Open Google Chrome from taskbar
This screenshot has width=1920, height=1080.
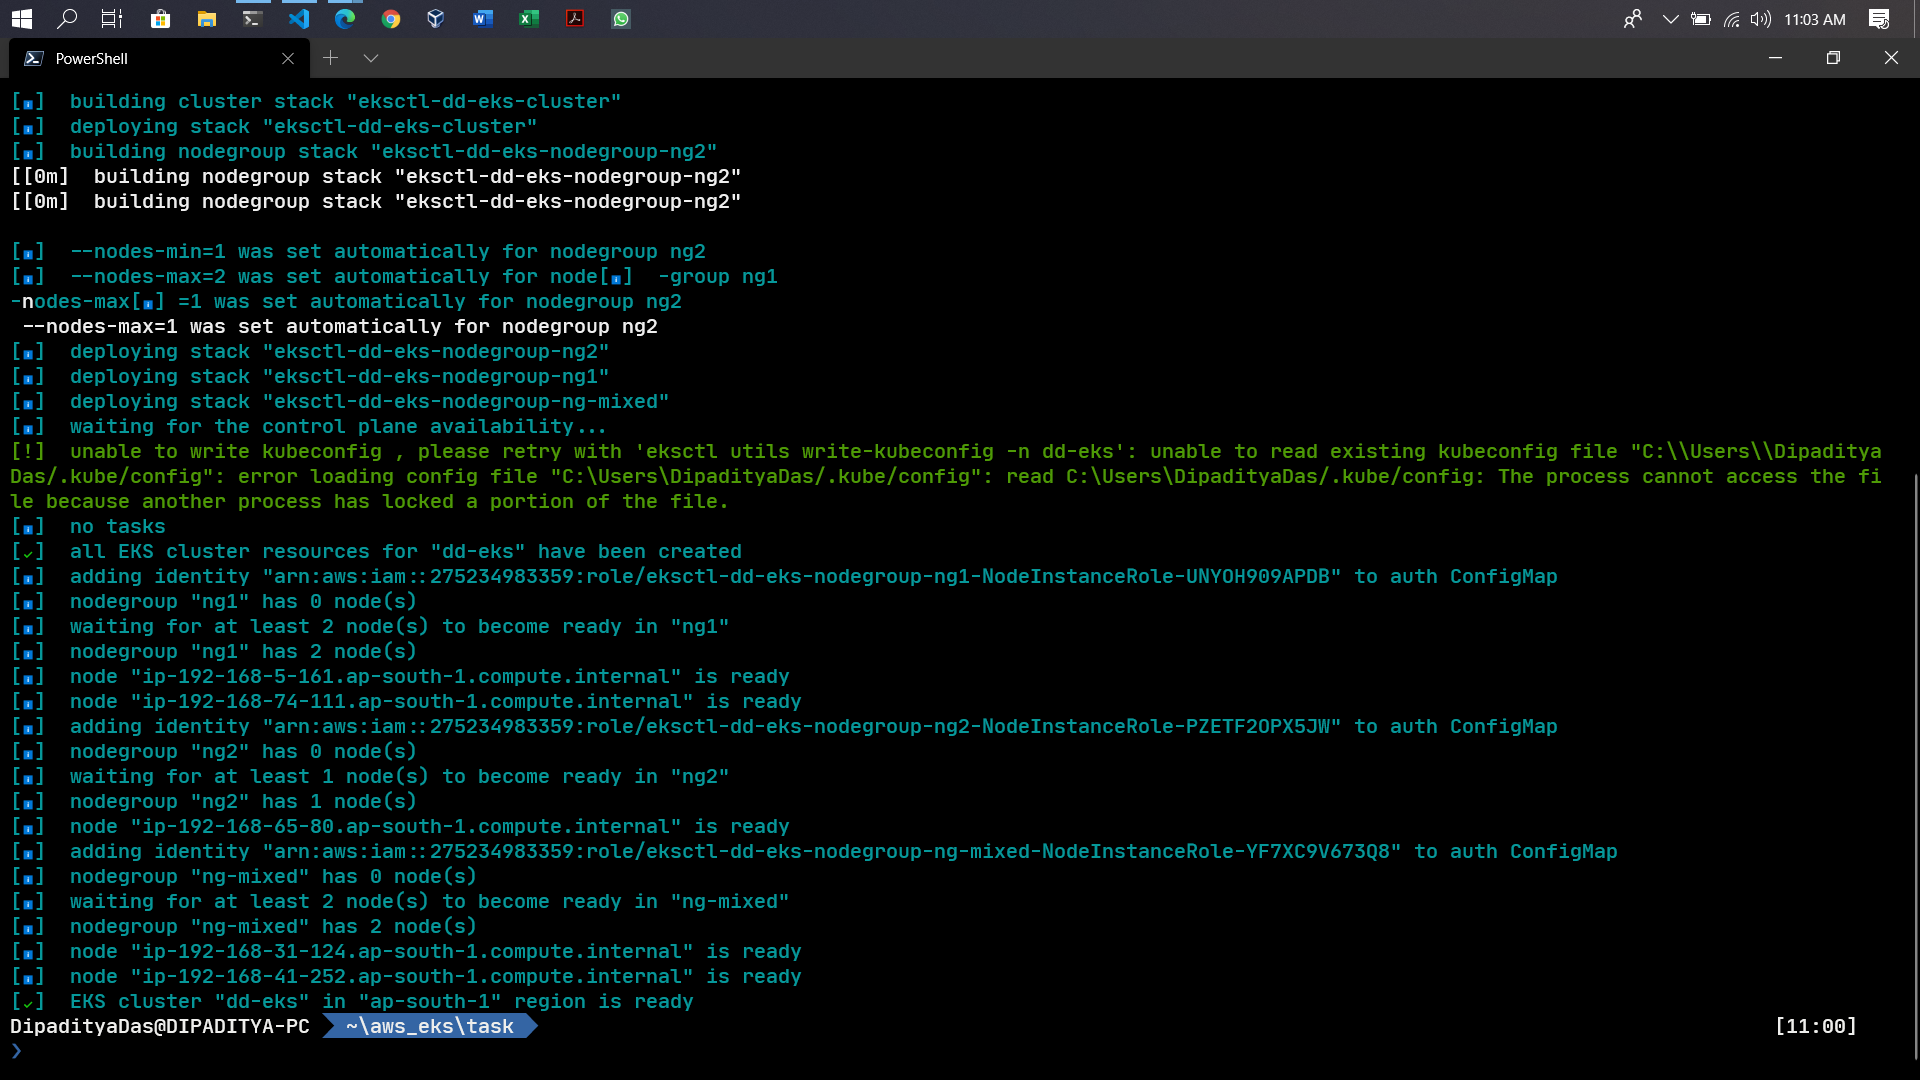point(391,19)
